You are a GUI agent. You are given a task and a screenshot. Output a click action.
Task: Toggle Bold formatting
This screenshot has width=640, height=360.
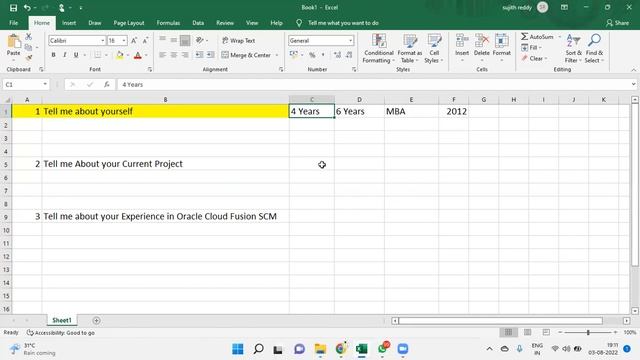[x=53, y=55]
